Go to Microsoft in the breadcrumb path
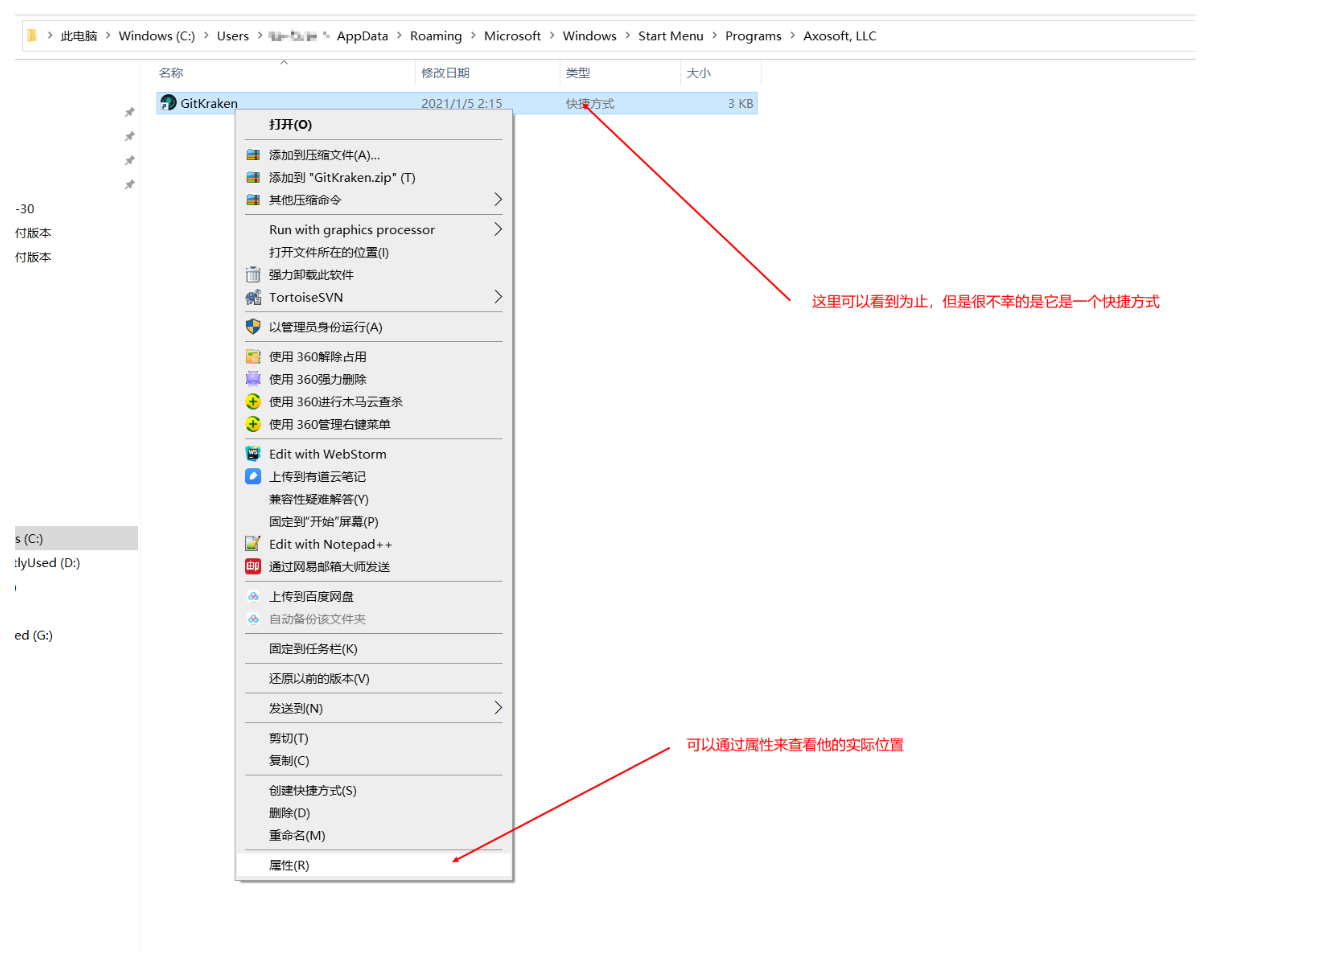 click(512, 35)
